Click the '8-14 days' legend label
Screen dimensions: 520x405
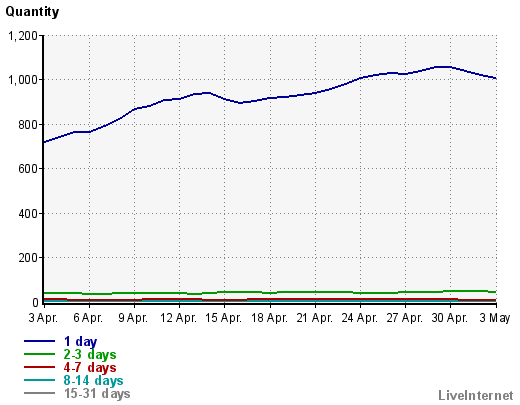(x=93, y=380)
